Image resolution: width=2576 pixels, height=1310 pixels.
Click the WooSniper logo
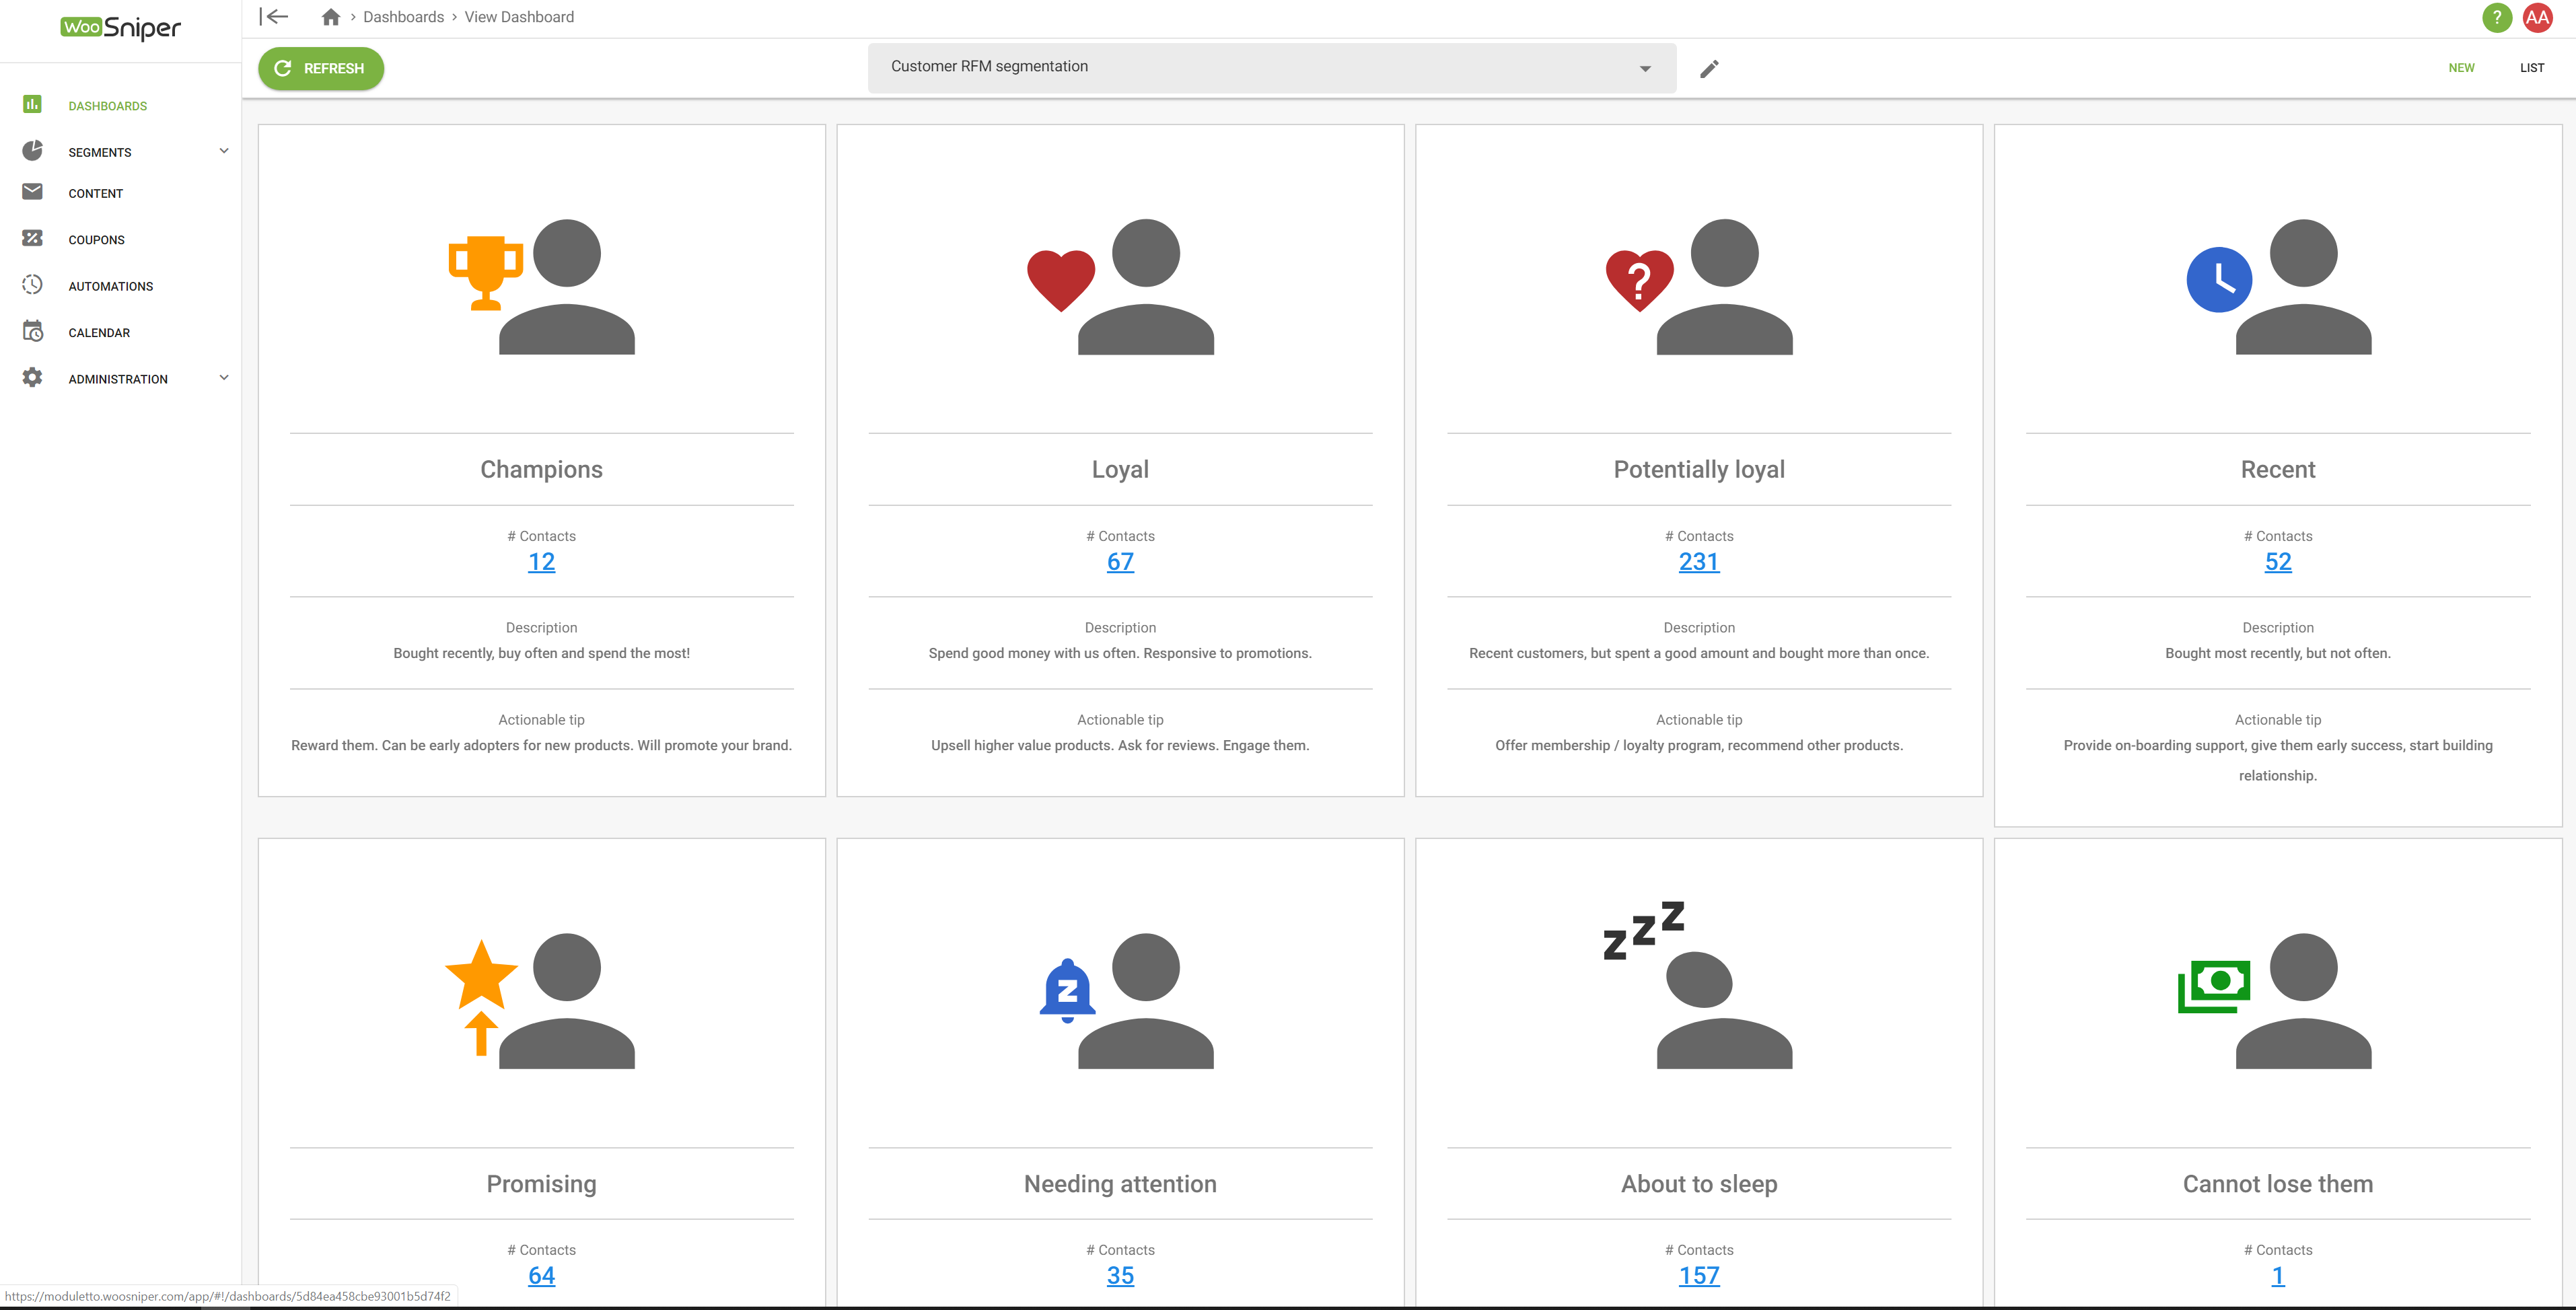(120, 28)
